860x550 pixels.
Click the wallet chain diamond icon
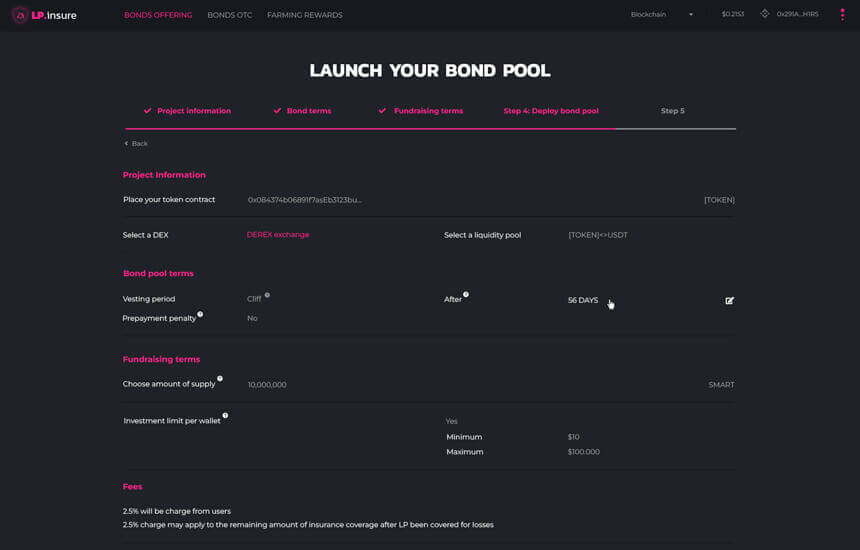(x=765, y=14)
